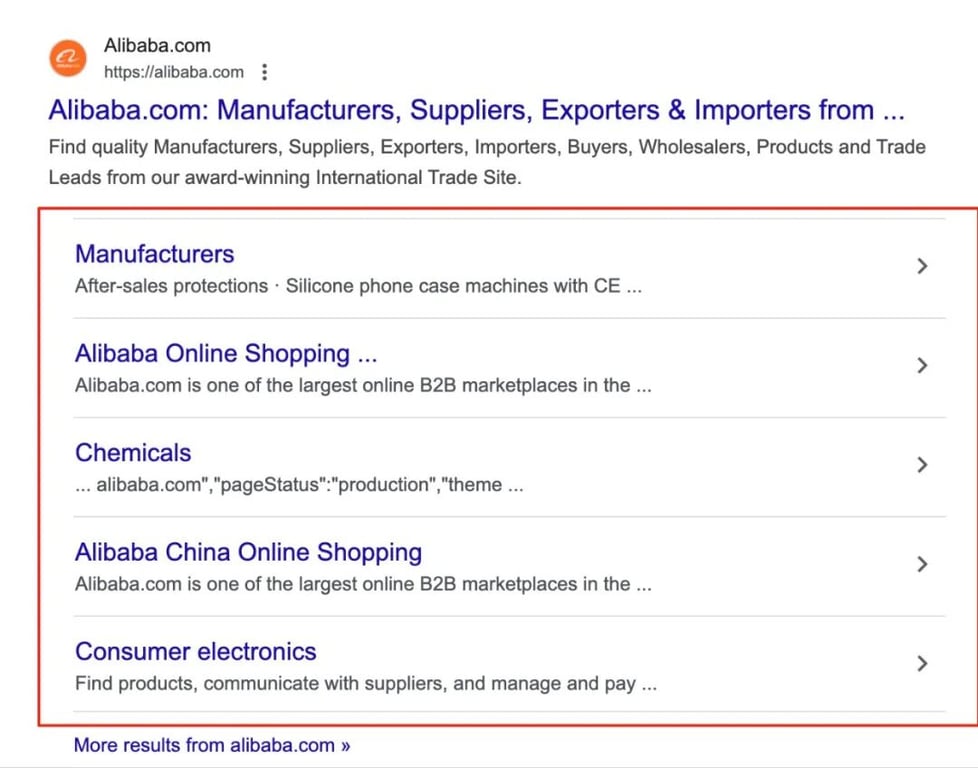Click the https://alibaba.com URL text

(174, 72)
